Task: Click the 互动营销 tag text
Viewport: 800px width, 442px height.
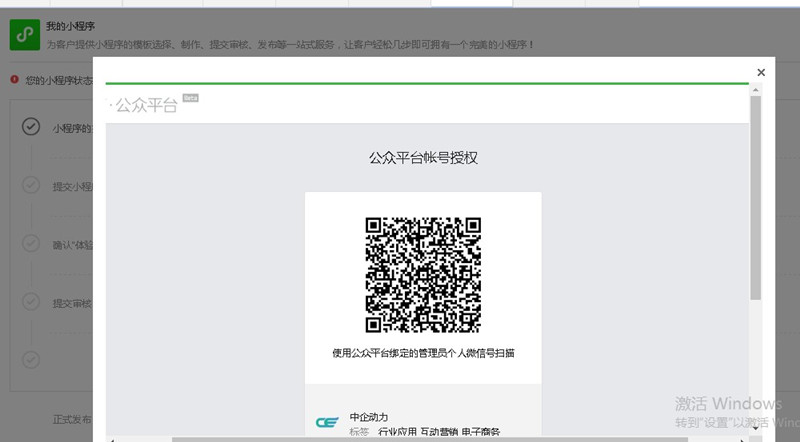Action: click(439, 433)
